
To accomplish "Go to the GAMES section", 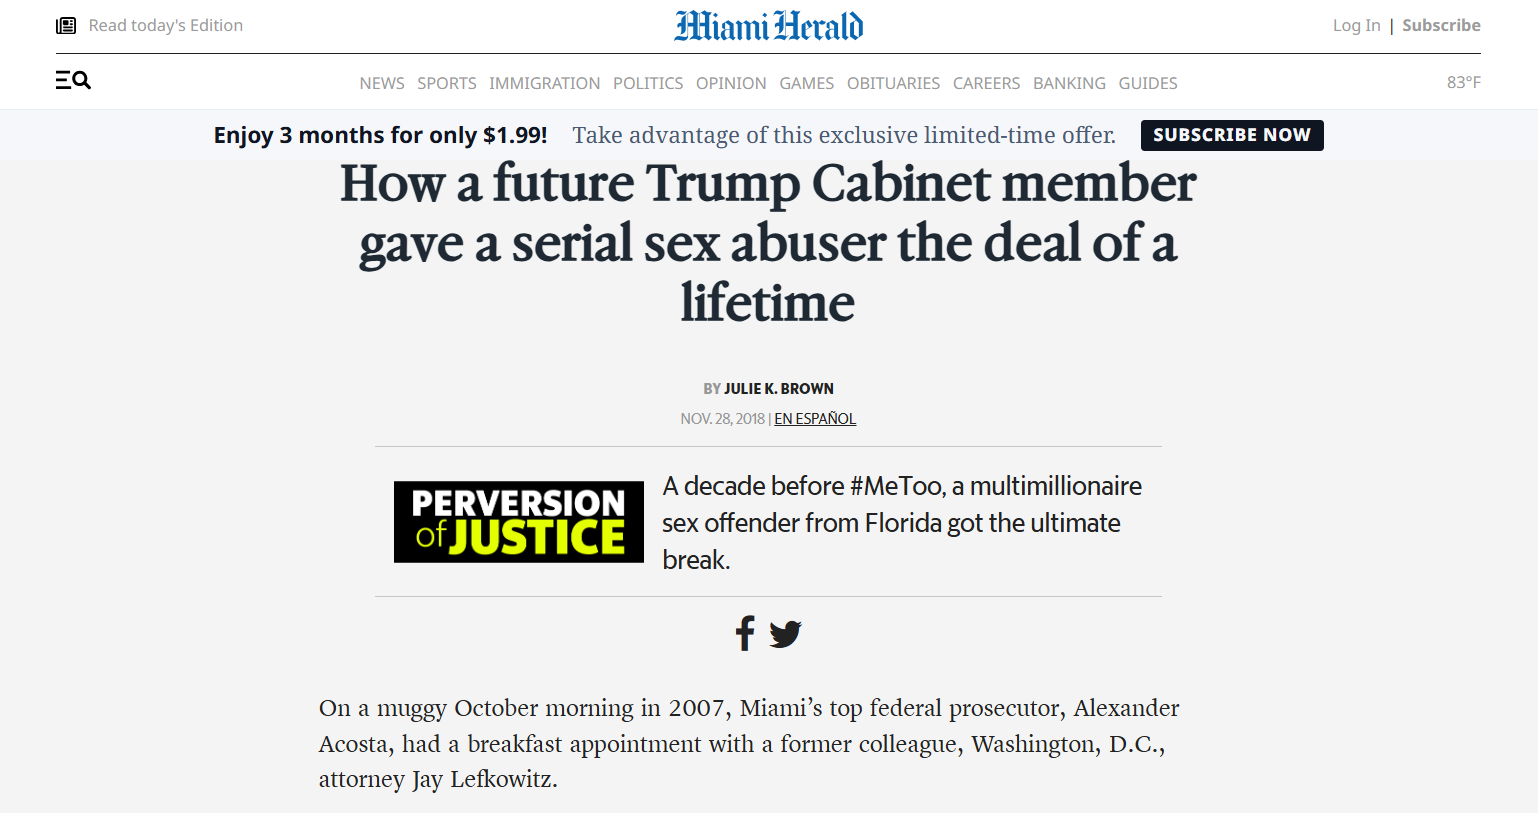I will tap(807, 83).
